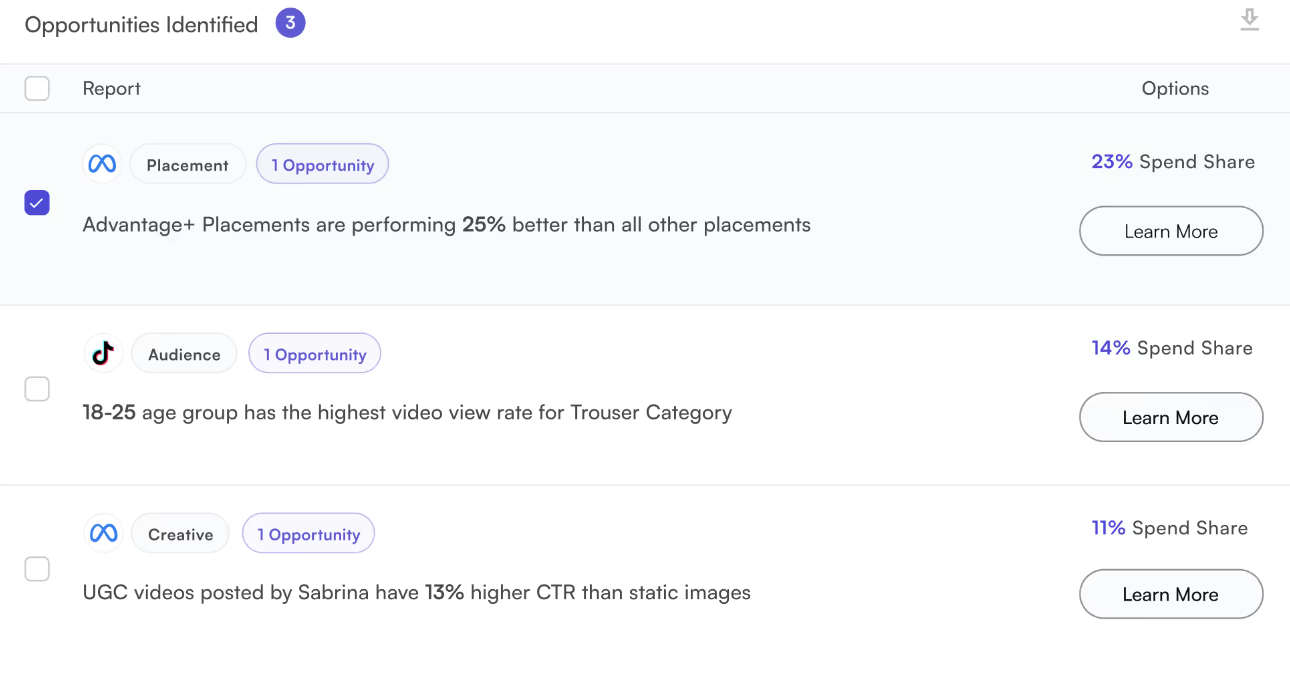Click the TikTok logo in the Audience row
Screen dimensions: 1290x676
103,353
